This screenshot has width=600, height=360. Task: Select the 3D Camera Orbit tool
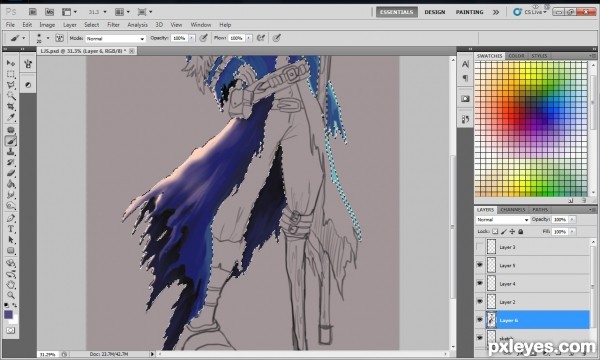11,274
